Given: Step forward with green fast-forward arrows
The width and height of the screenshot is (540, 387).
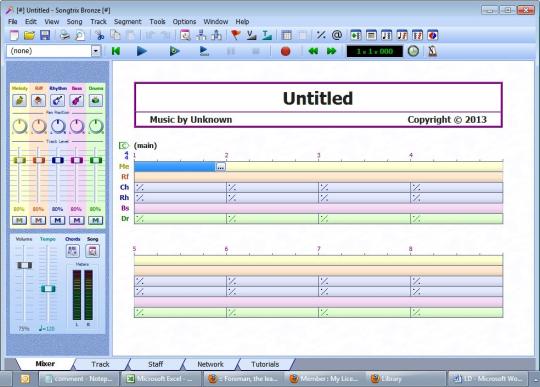Looking at the screenshot, I should (331, 51).
